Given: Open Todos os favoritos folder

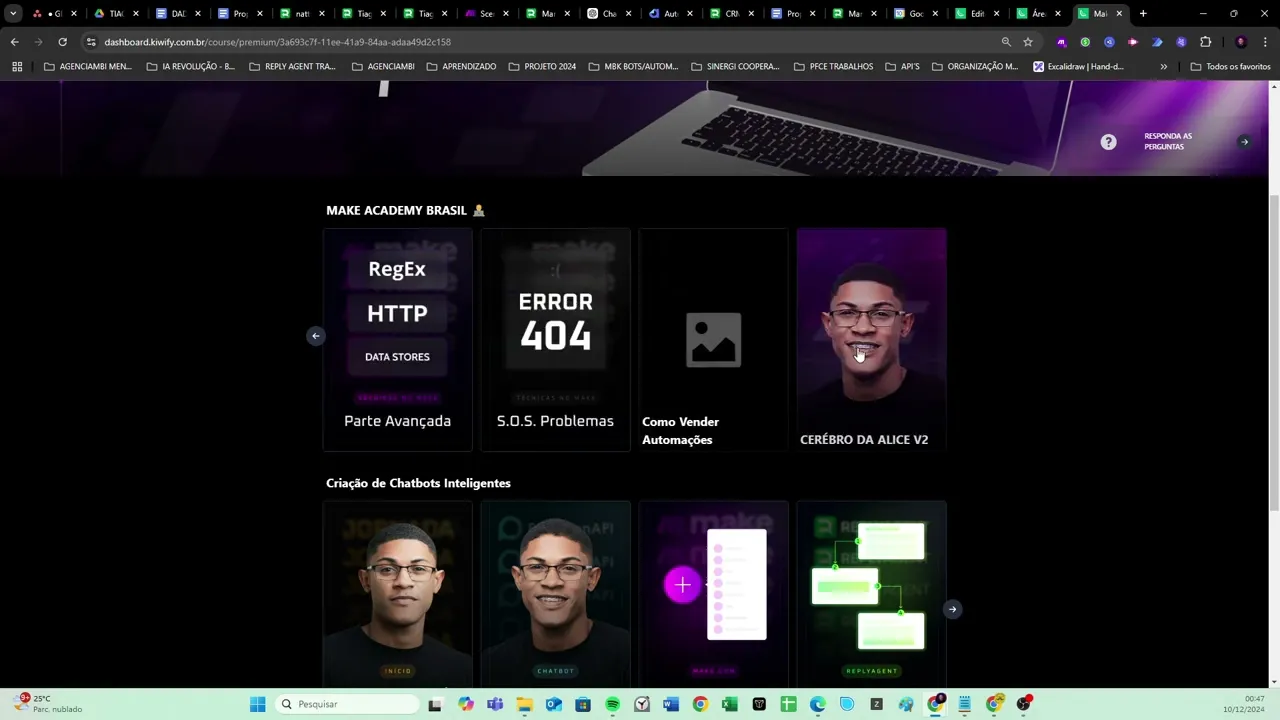Looking at the screenshot, I should click(x=1231, y=66).
